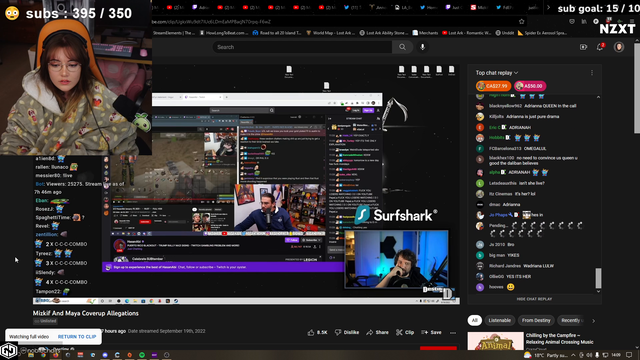Show hidden system tray icons chevron
This screenshot has width=640, height=360.
click(573, 355)
